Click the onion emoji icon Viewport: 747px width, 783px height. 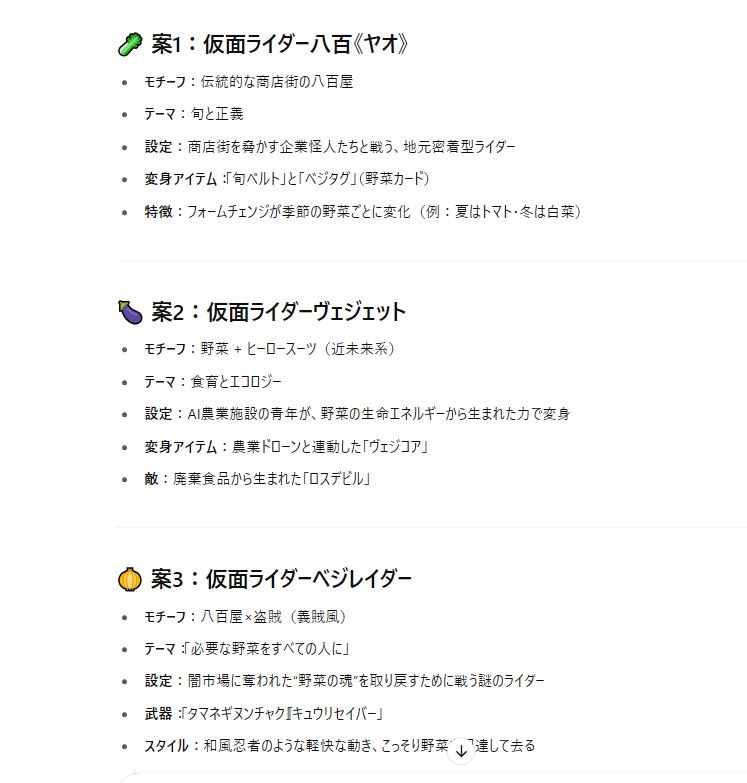click(x=130, y=580)
